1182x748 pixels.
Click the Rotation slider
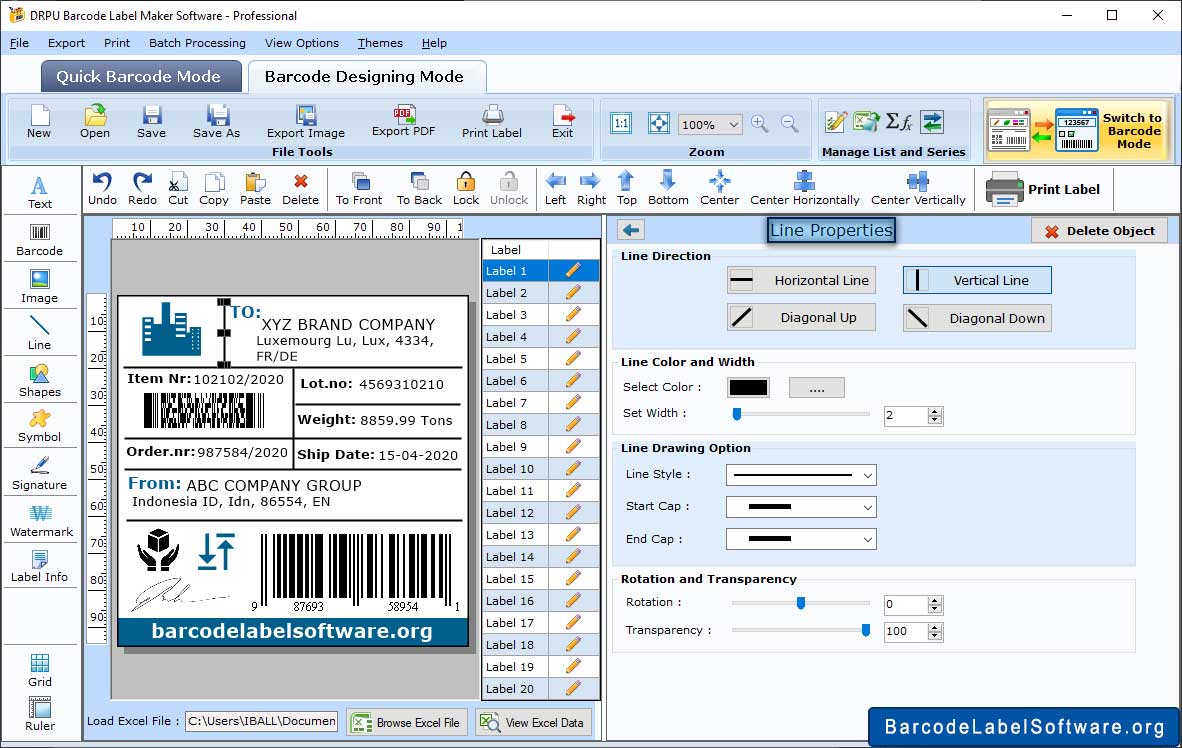tap(801, 603)
